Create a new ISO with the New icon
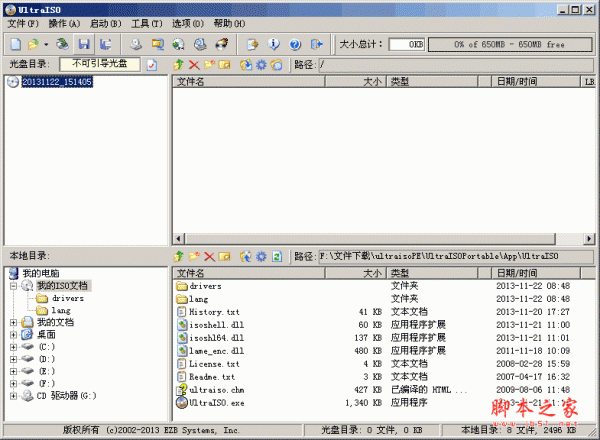The width and height of the screenshot is (600, 440). (16, 44)
